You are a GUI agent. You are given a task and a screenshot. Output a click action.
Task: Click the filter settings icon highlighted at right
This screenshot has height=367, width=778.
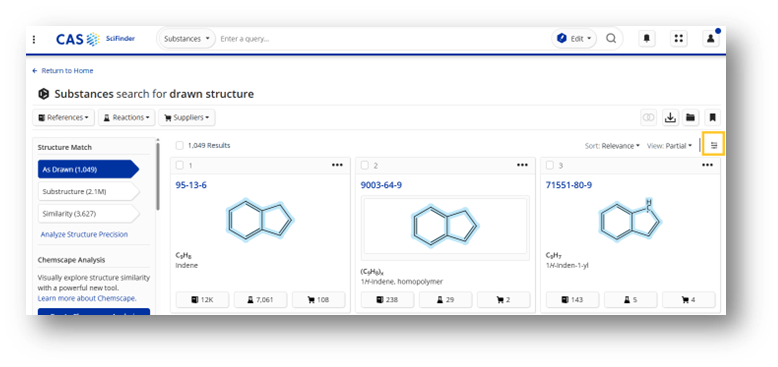[x=714, y=145]
